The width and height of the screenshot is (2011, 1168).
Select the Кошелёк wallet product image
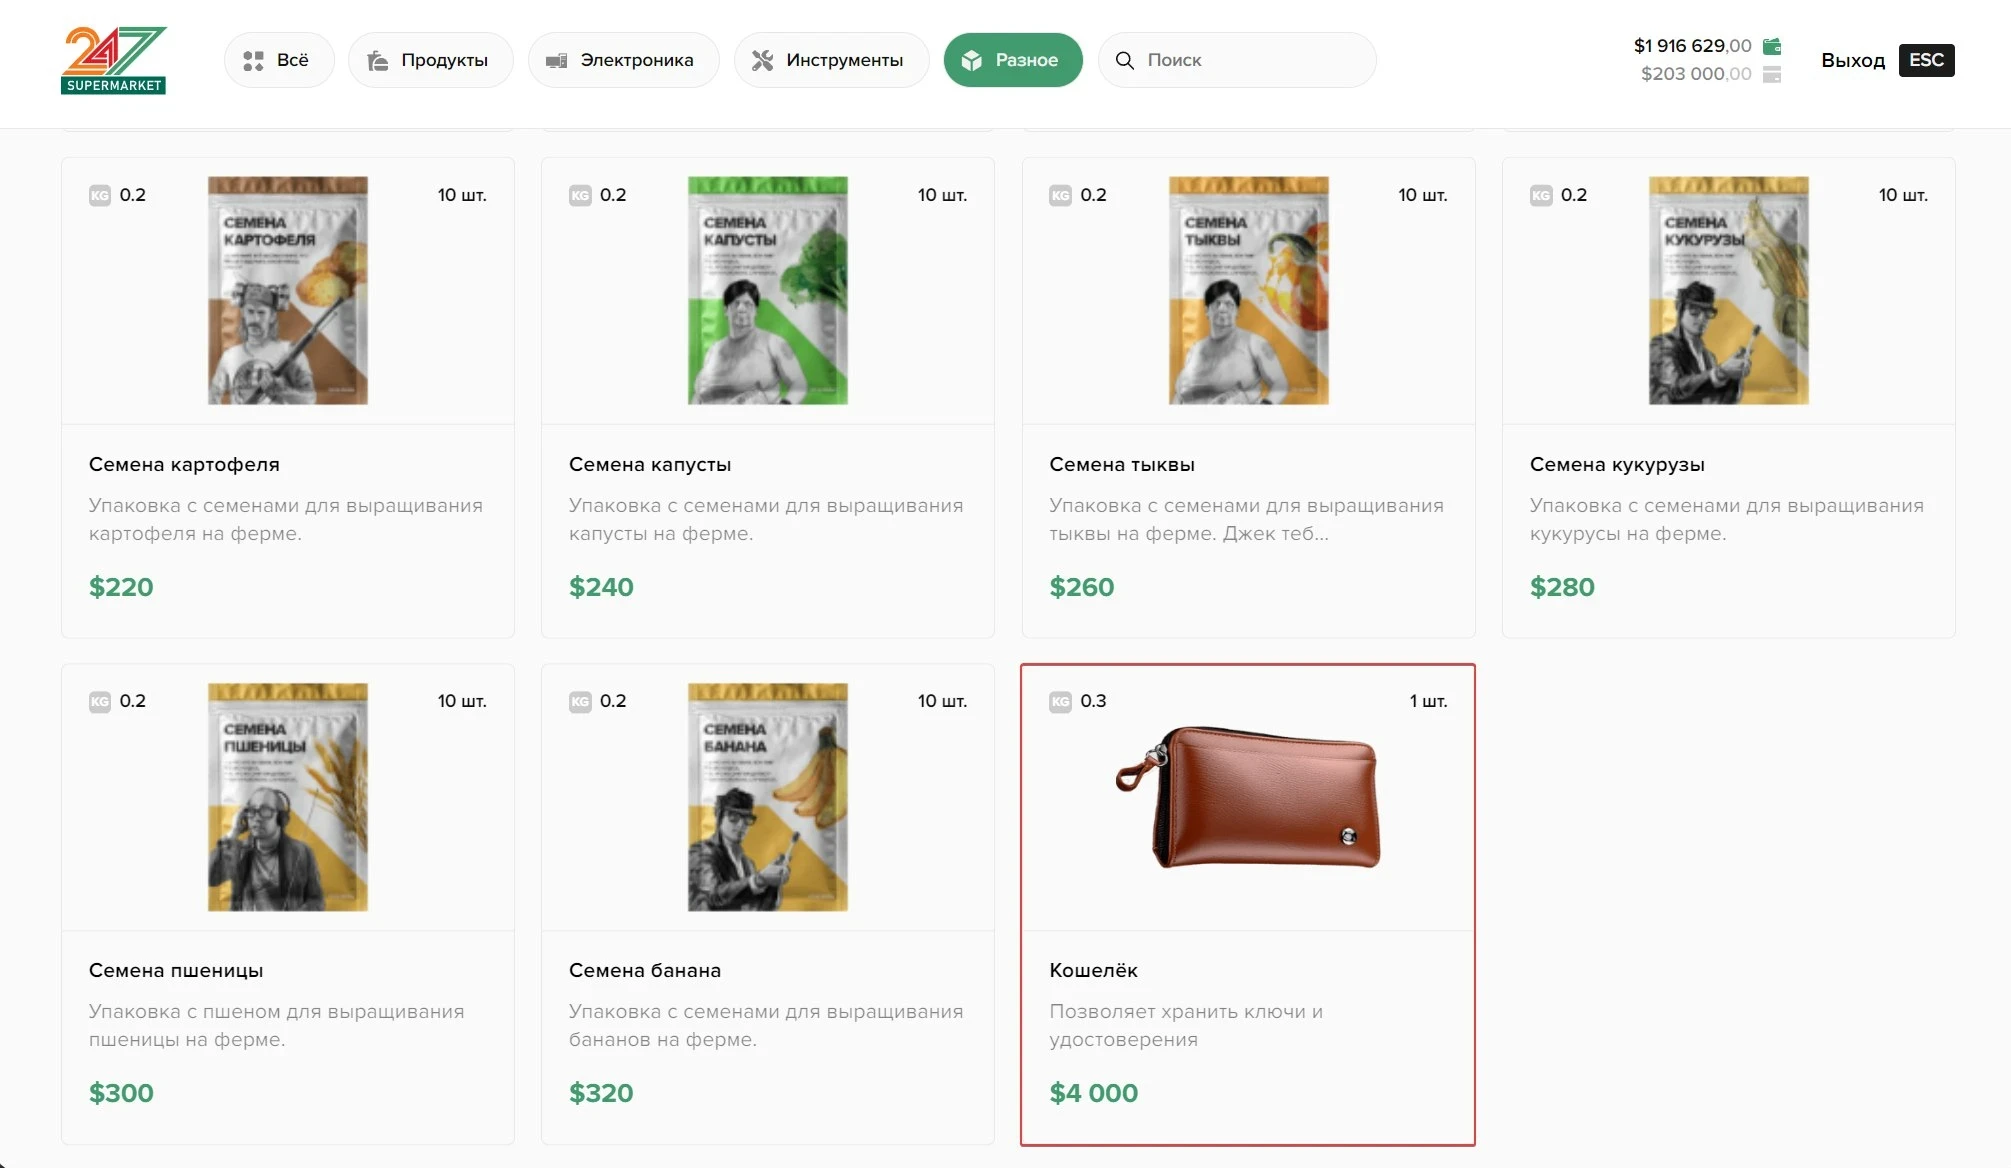pos(1247,797)
